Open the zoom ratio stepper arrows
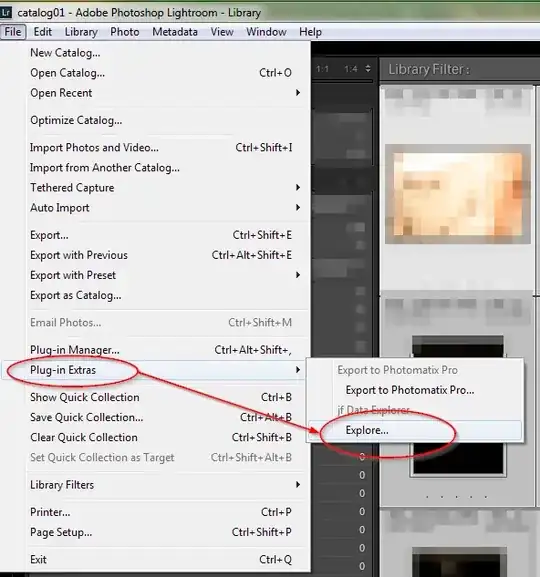Viewport: 540px width, 577px height. coord(368,68)
